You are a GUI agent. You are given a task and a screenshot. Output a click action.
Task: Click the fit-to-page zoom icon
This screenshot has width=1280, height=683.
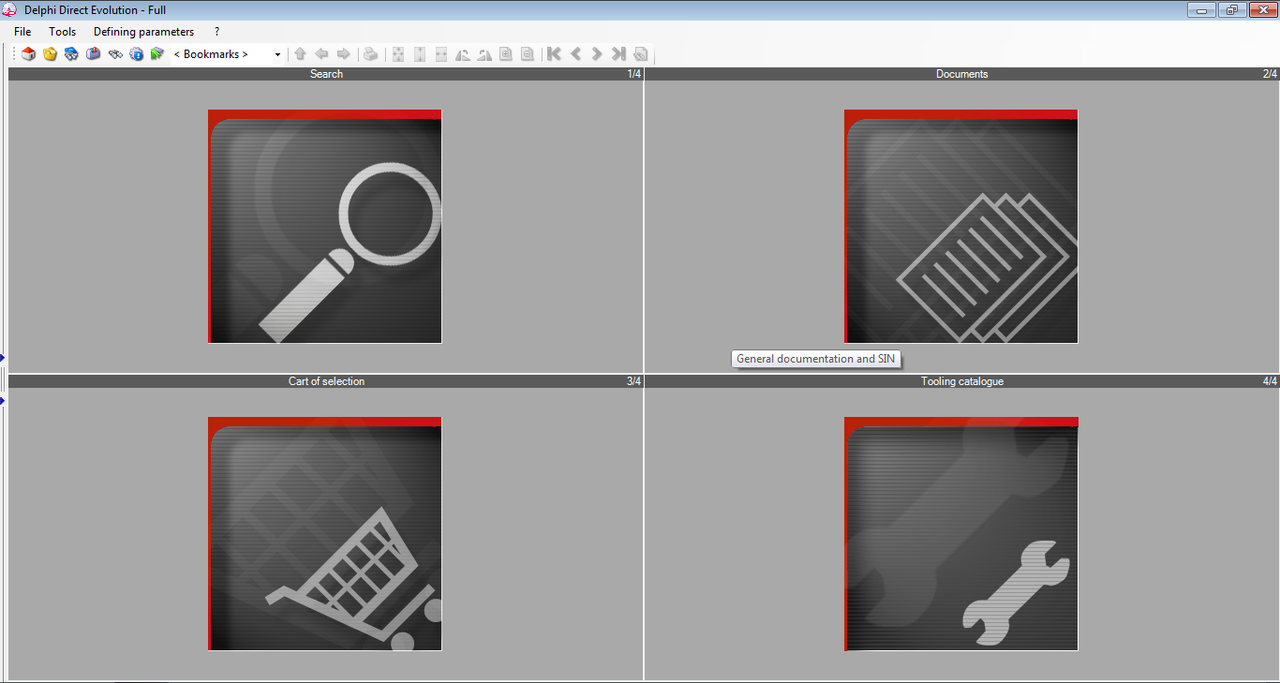(x=398, y=54)
